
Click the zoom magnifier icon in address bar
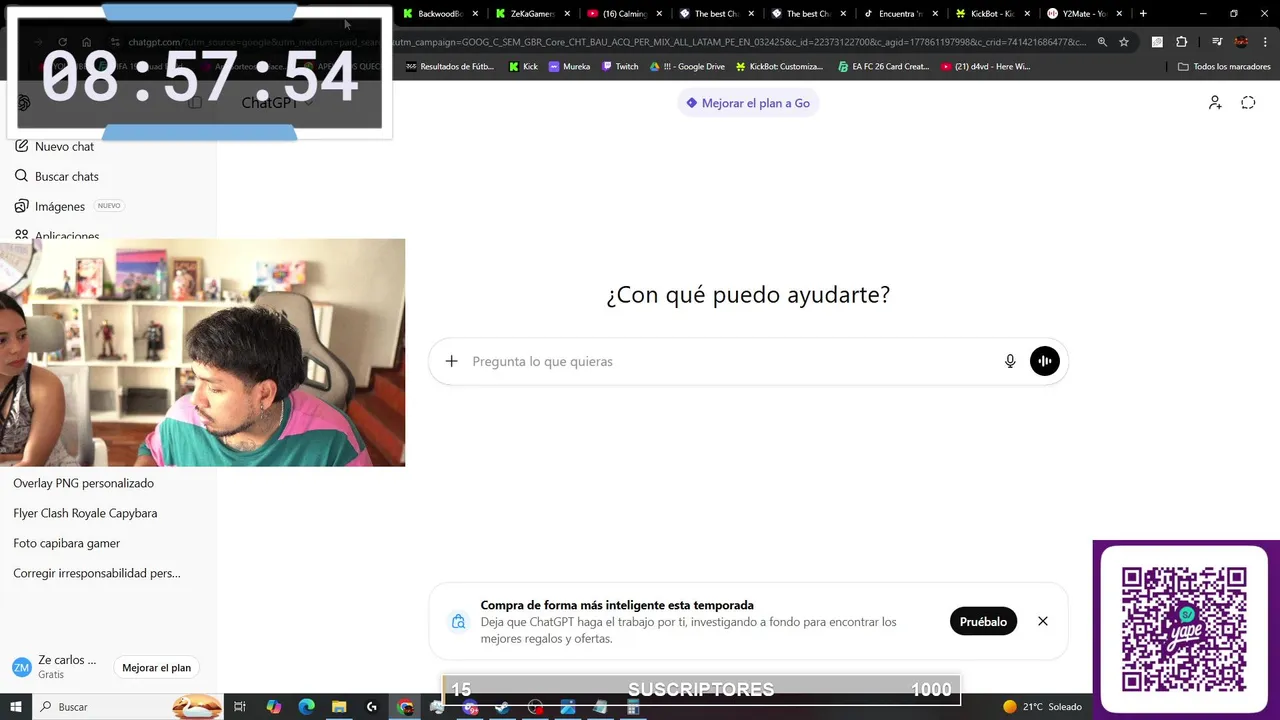1102,42
